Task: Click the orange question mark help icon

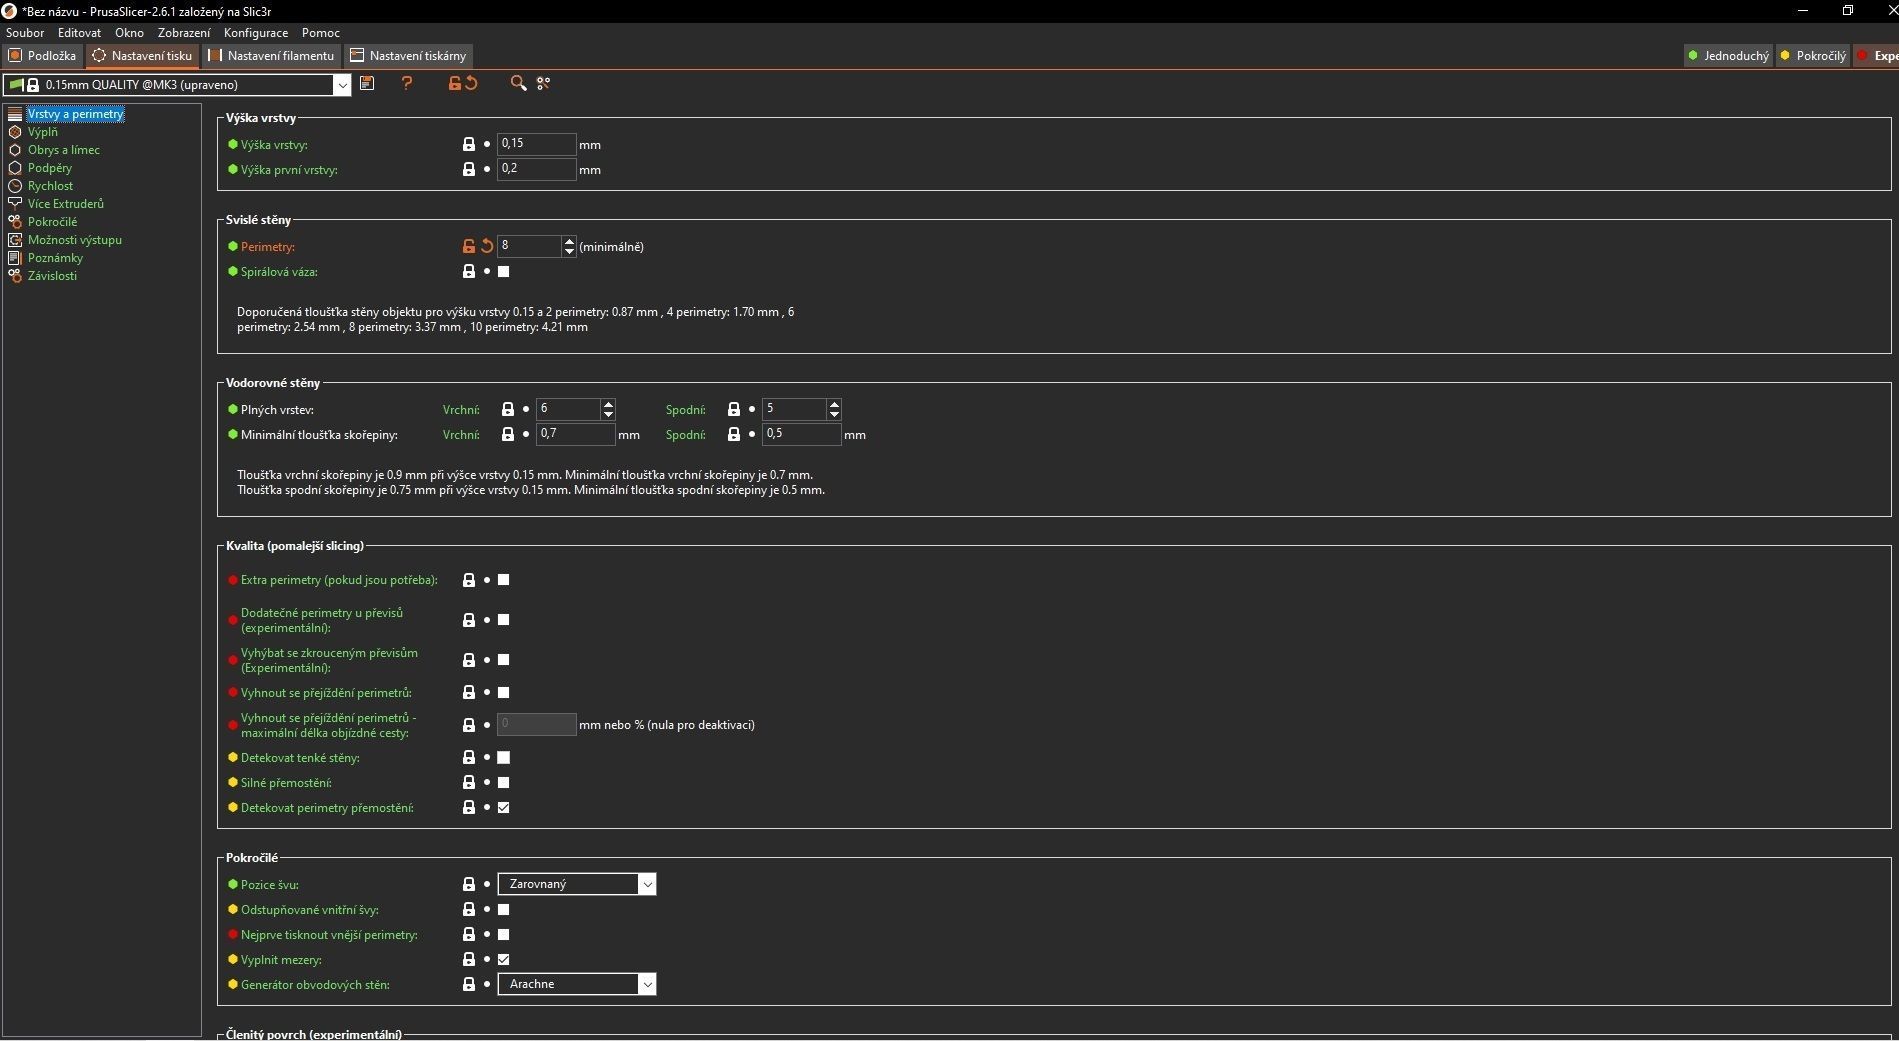Action: 407,84
